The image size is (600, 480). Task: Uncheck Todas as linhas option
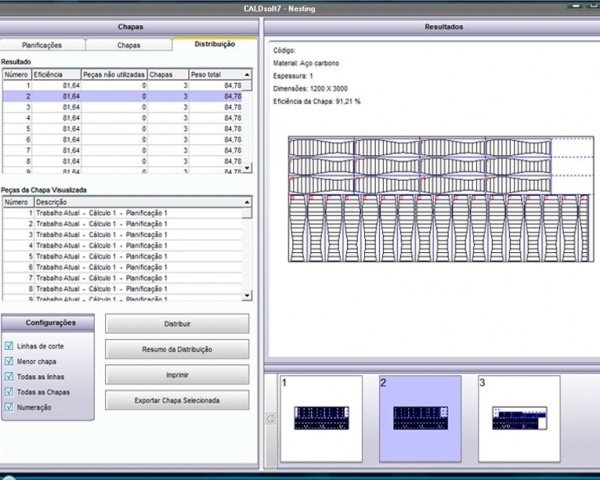tap(10, 377)
